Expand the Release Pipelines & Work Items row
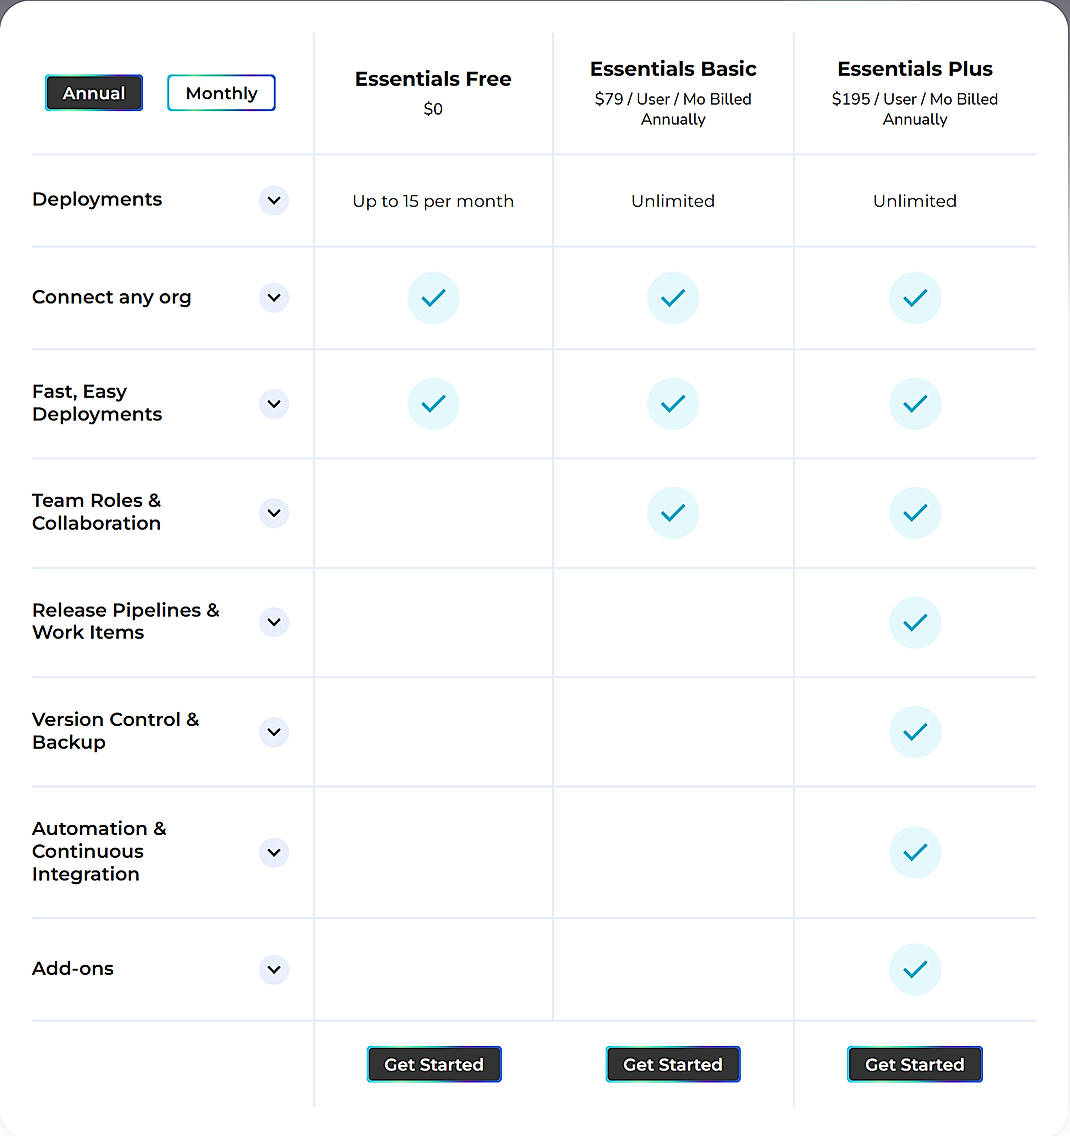Viewport: 1070px width, 1136px height. point(273,622)
